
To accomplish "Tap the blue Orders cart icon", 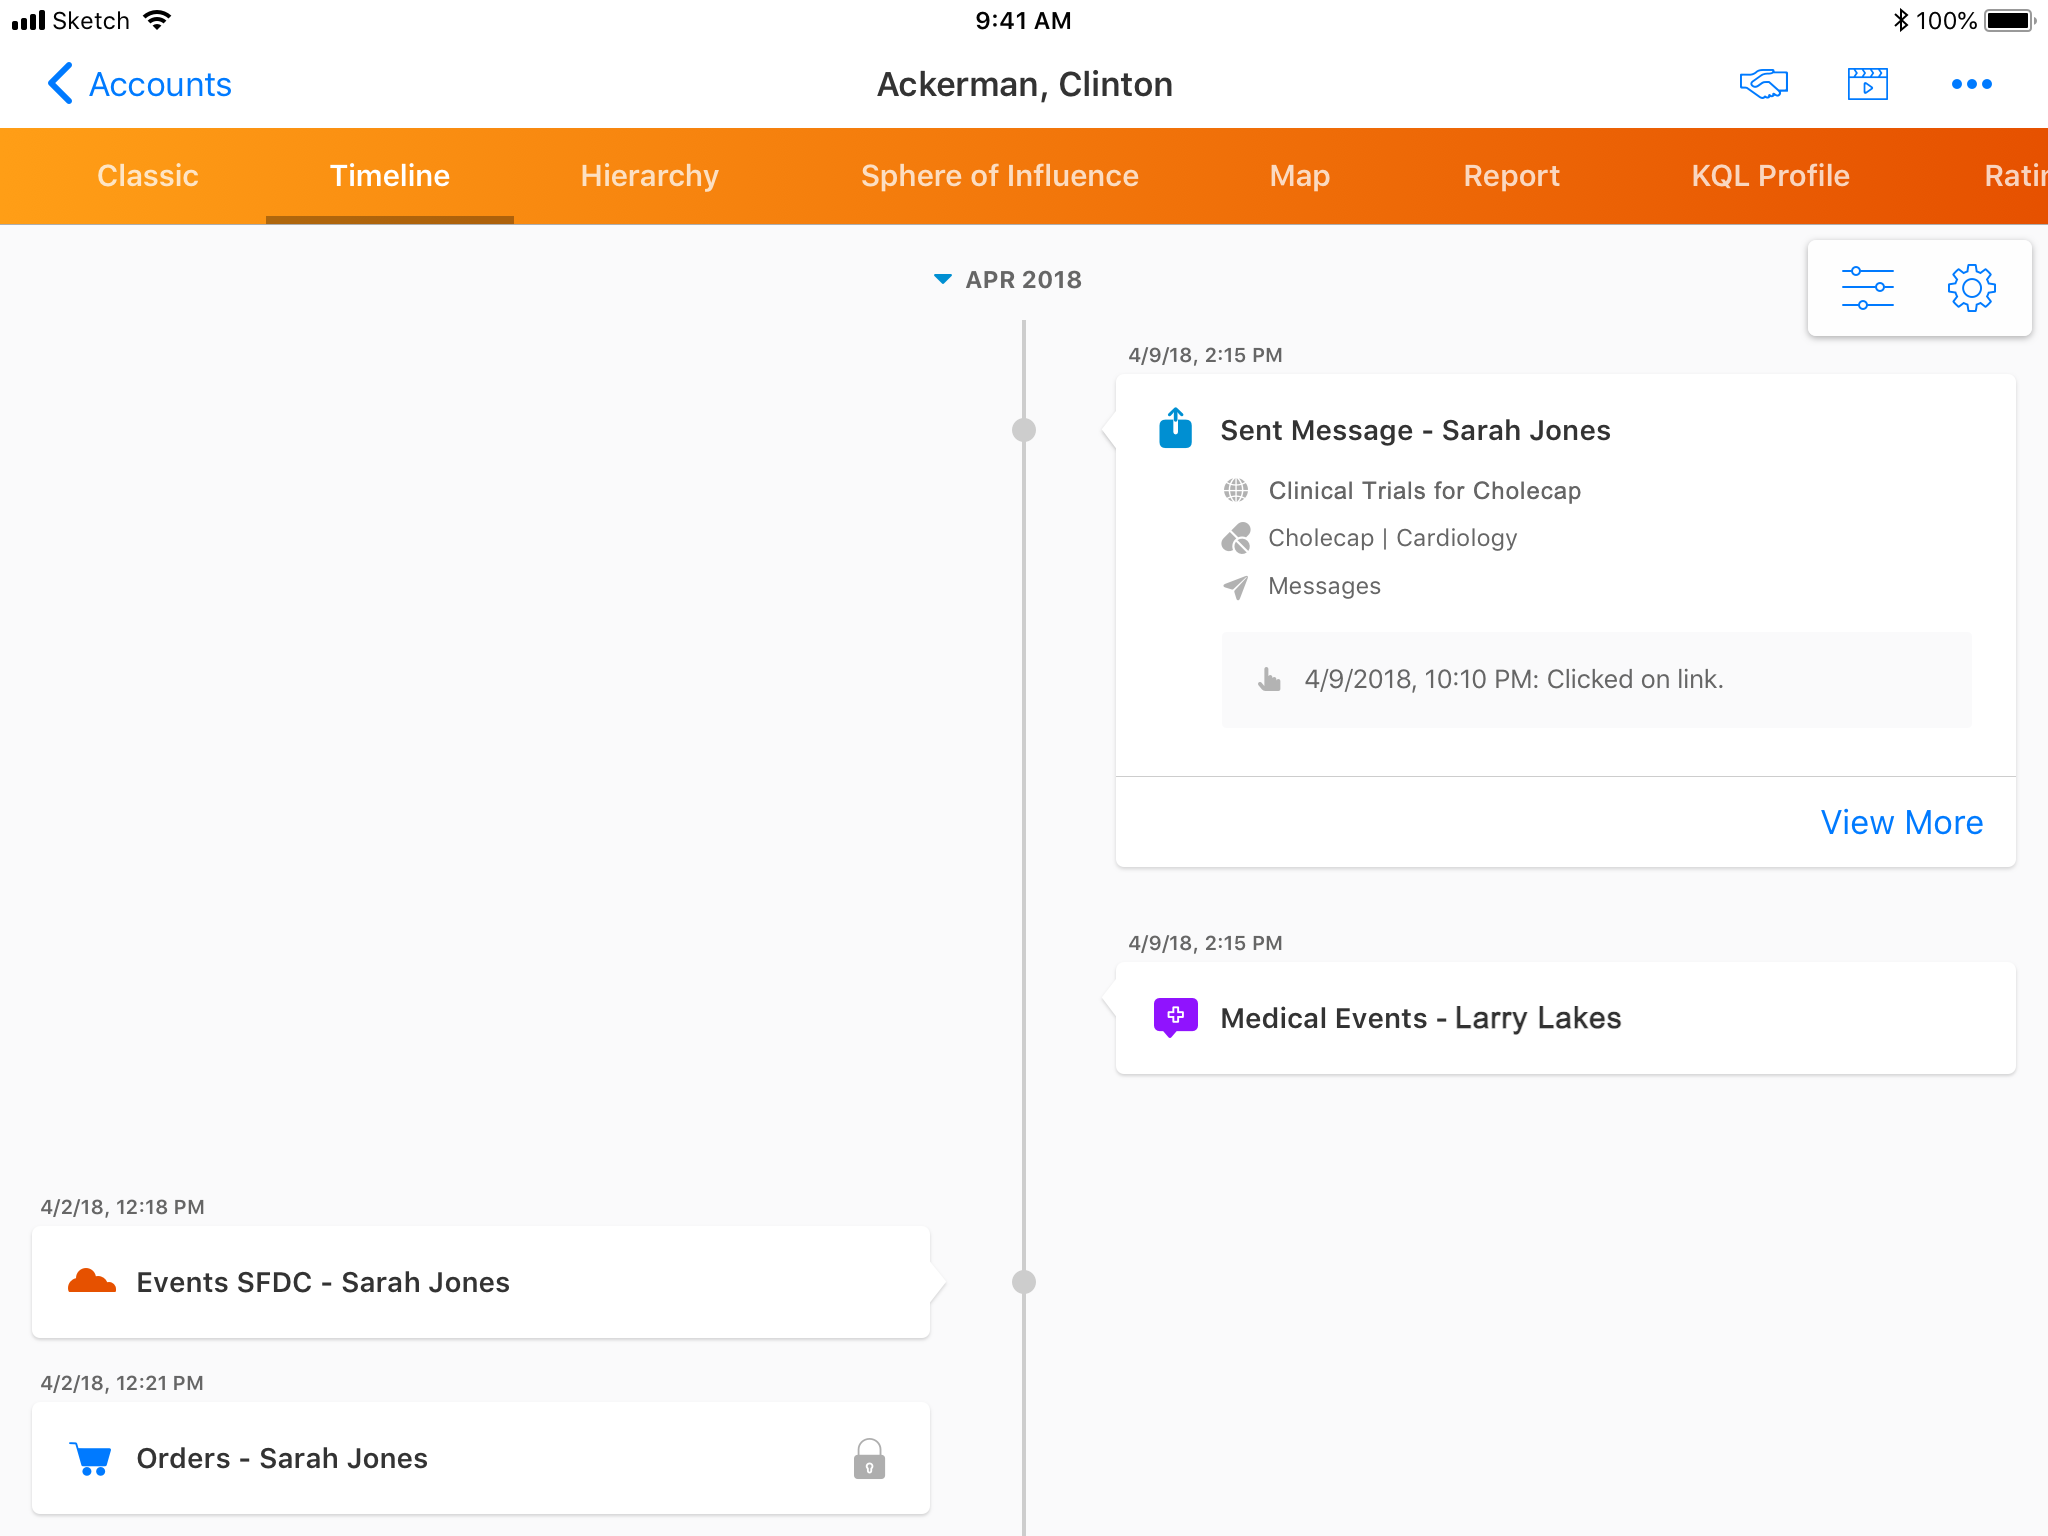I will click(x=91, y=1458).
